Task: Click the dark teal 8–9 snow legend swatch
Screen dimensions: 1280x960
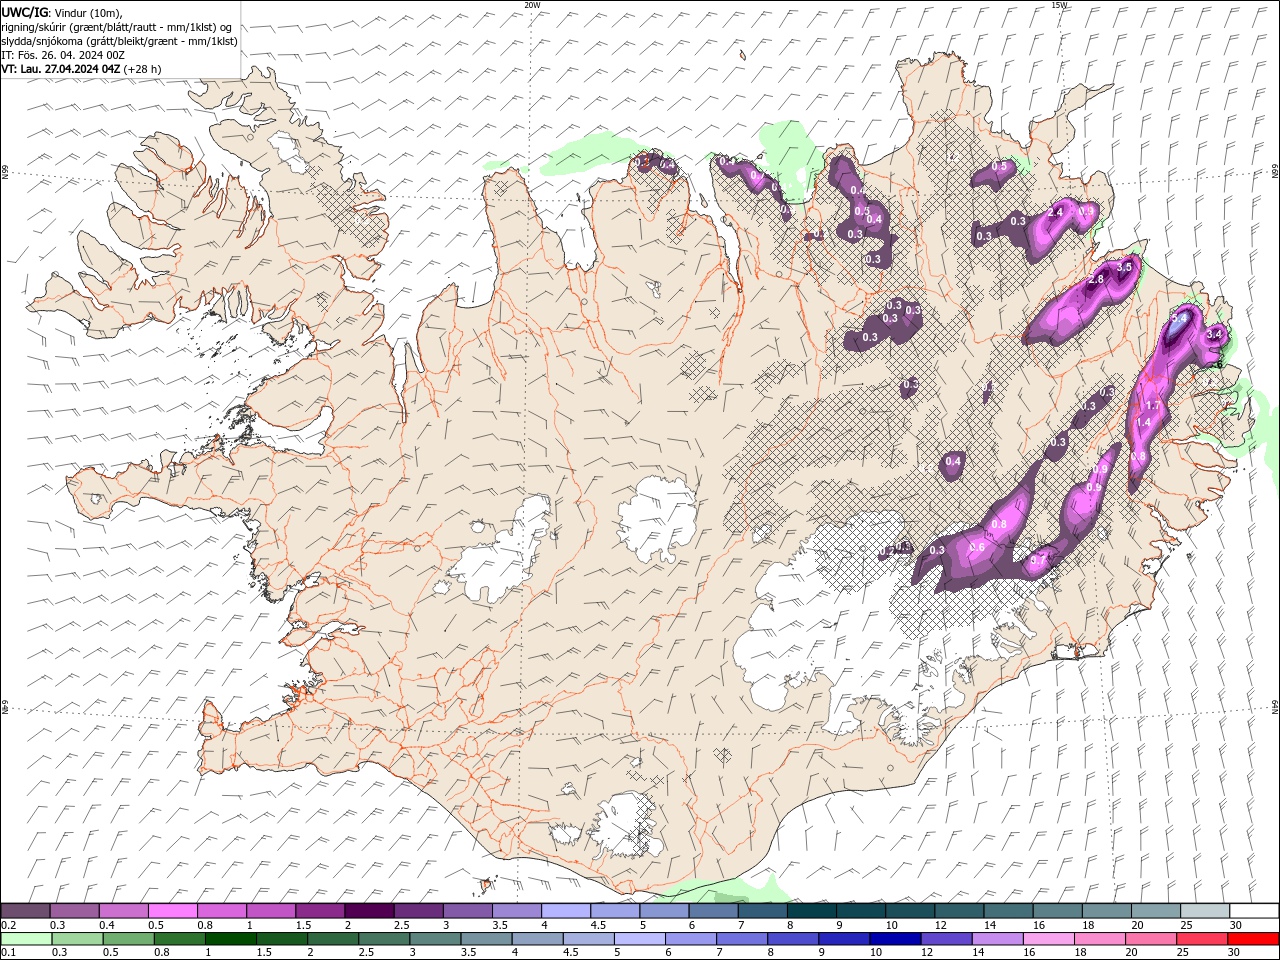Action: [x=811, y=910]
